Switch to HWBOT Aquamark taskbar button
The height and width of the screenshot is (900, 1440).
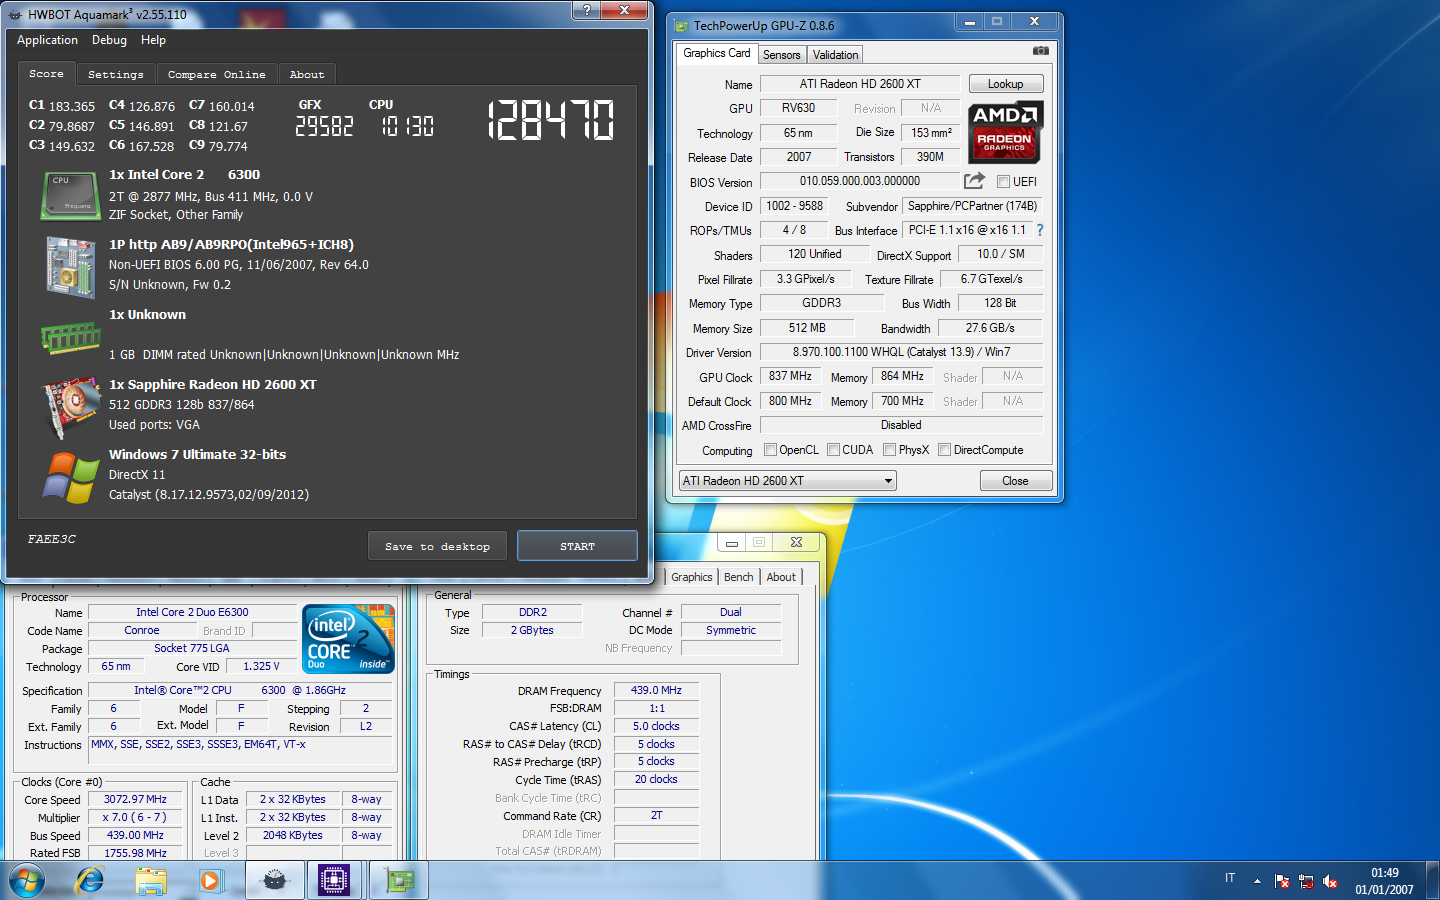pos(274,881)
